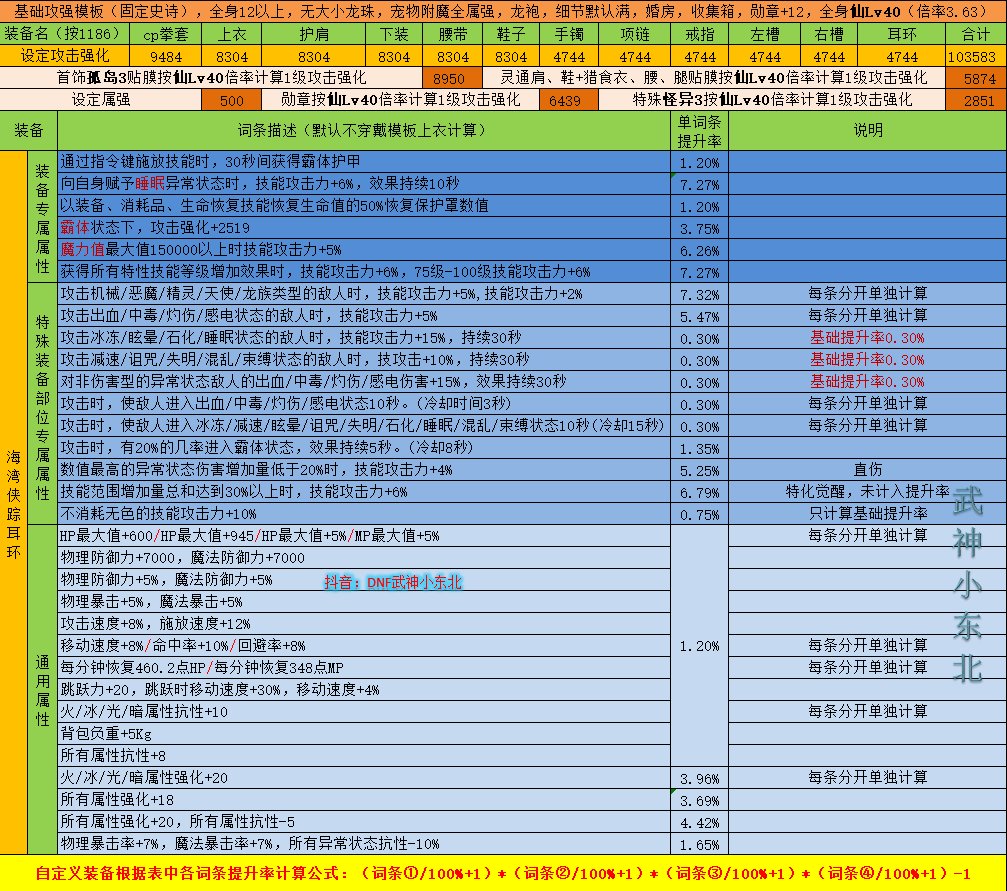Select the '设定攻击强化' label cell
1007x891 pixels.
coord(65,57)
